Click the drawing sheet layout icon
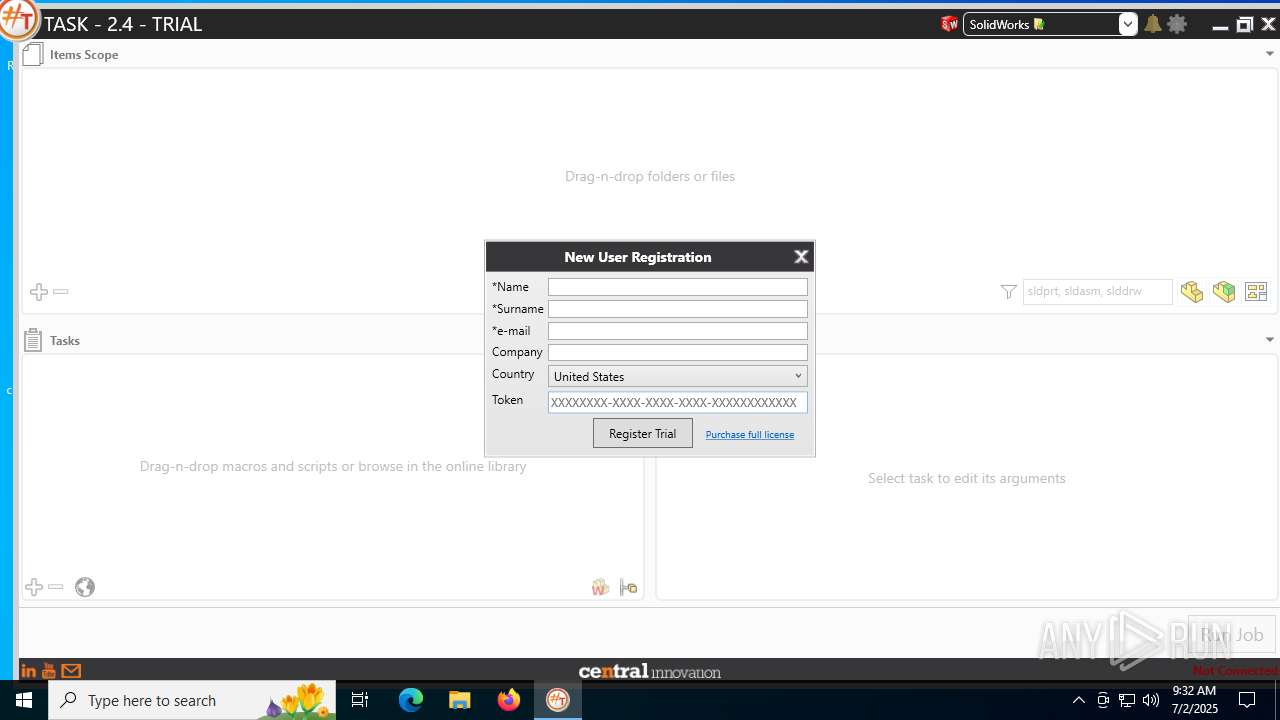The width and height of the screenshot is (1280, 720). [1256, 292]
